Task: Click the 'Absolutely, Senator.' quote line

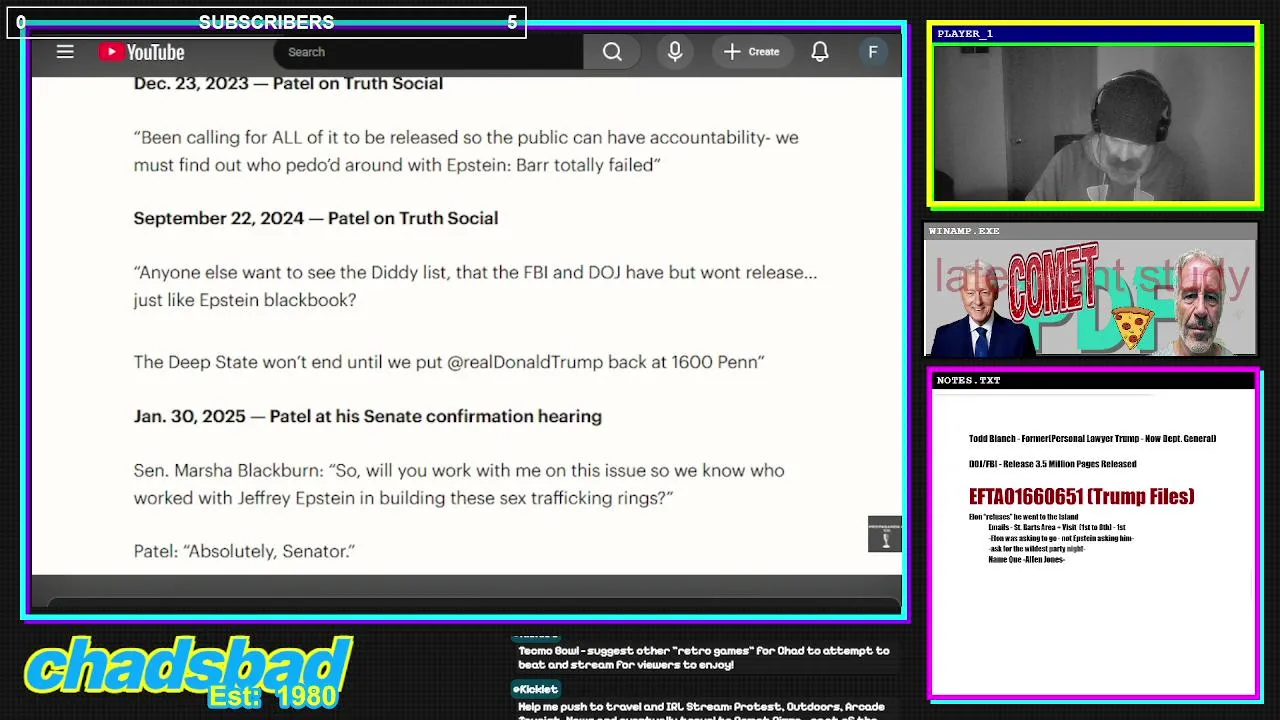Action: (244, 551)
